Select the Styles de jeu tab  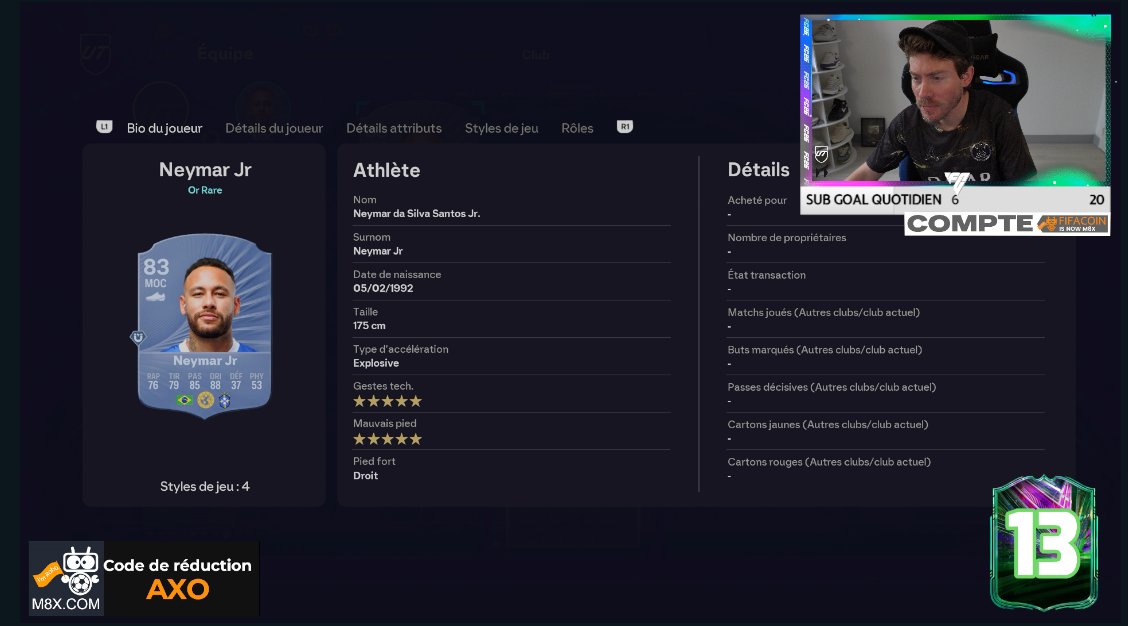point(501,128)
